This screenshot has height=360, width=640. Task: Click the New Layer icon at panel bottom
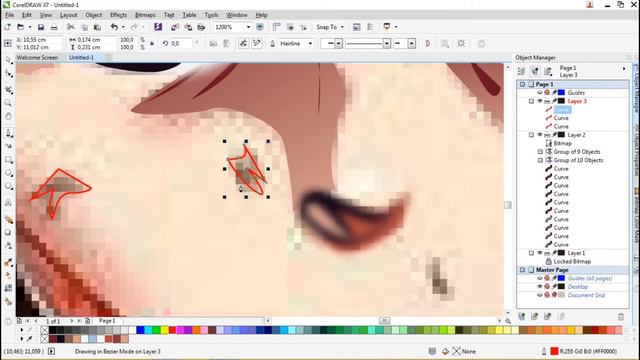(521, 316)
